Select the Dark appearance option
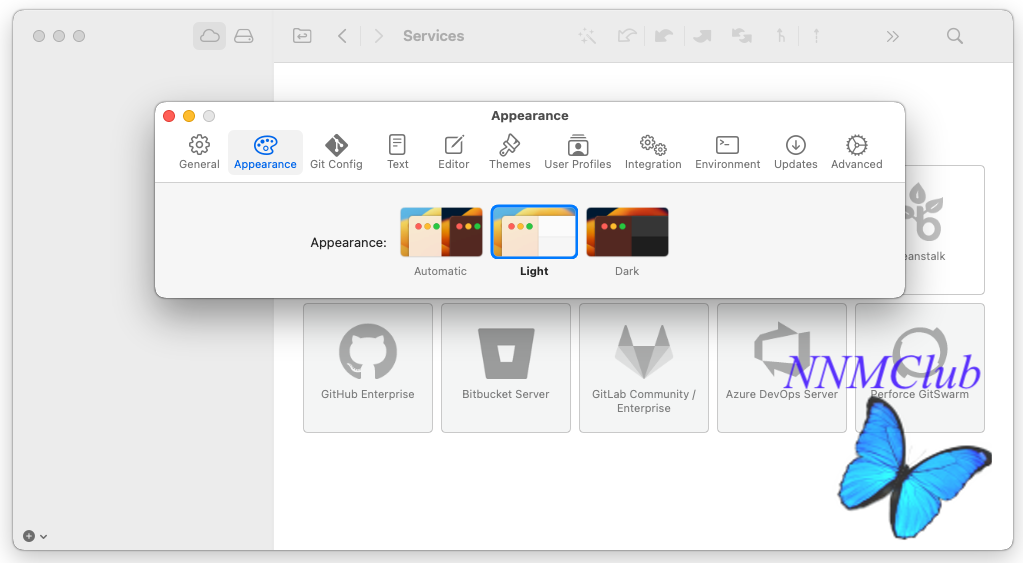1023x563 pixels. coord(627,233)
